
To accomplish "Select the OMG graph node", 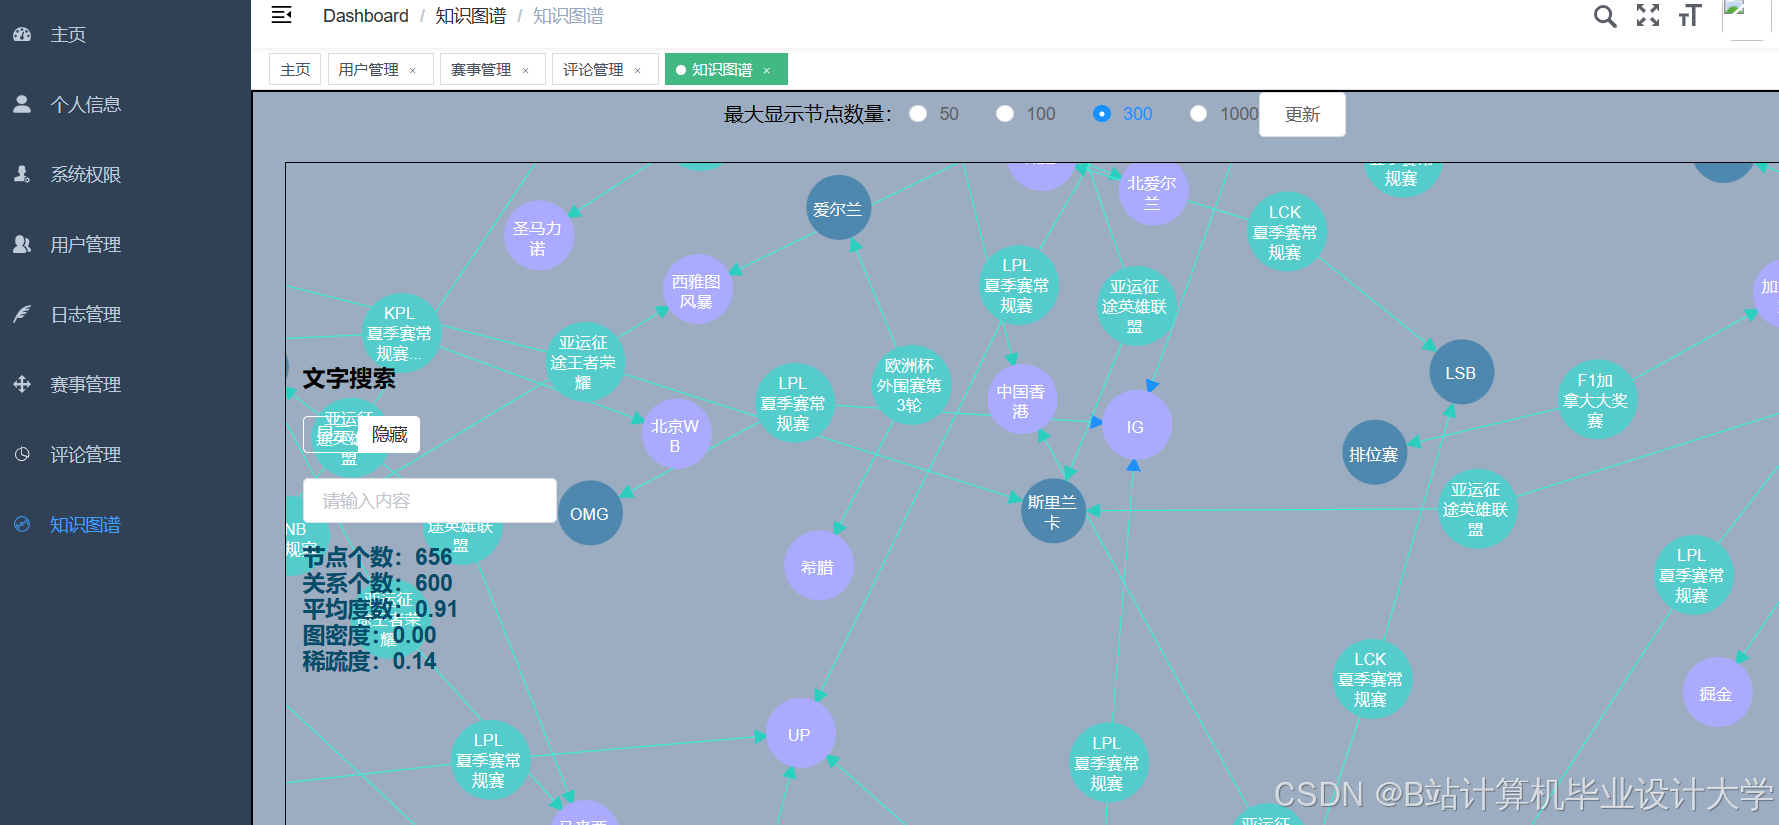I will [x=589, y=513].
